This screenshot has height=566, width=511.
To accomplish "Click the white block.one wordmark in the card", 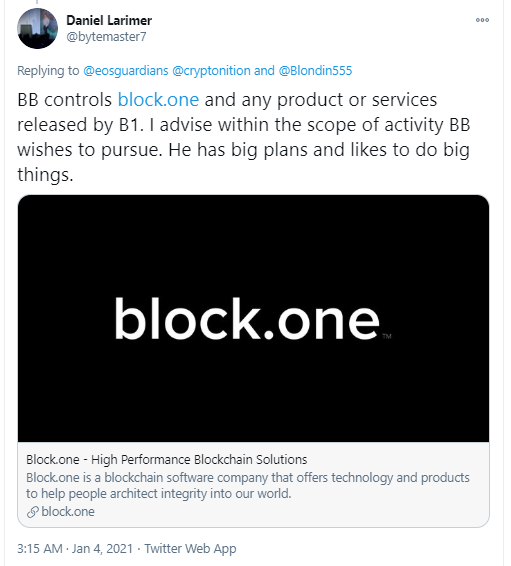I will point(253,318).
